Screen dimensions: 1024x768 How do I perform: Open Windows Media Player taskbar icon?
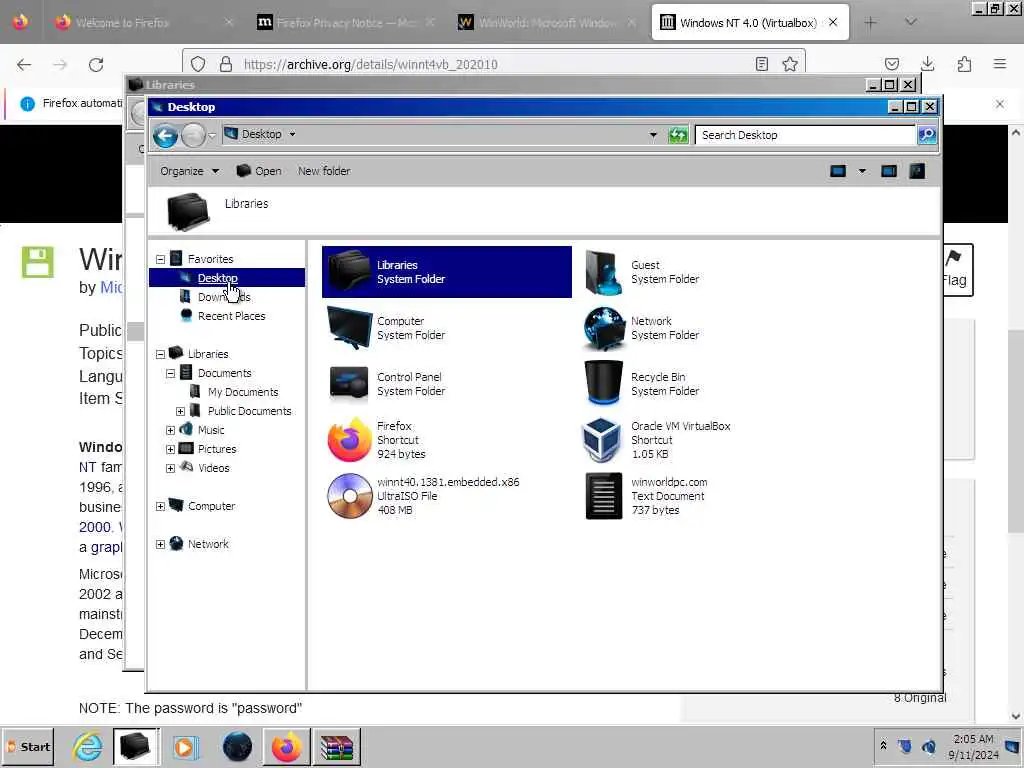[185, 746]
